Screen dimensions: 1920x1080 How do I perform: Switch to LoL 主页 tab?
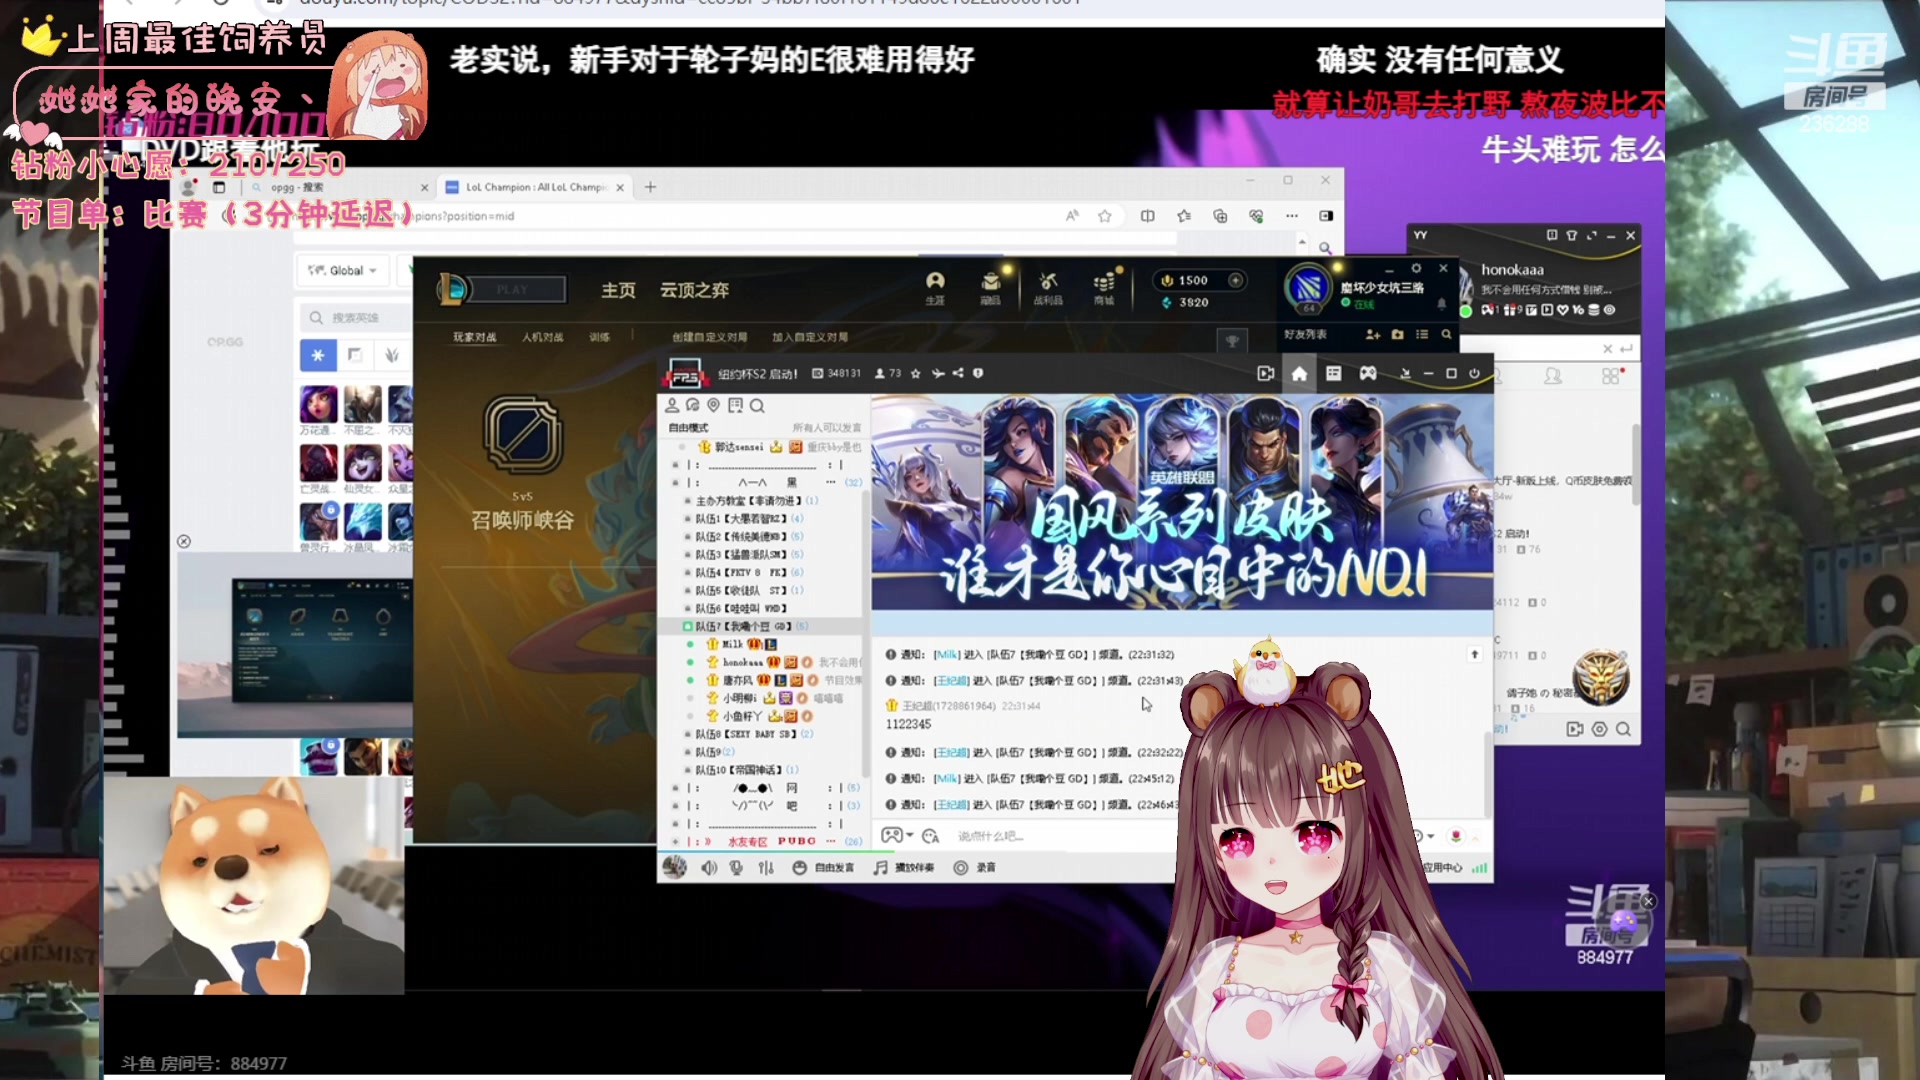[x=618, y=290]
